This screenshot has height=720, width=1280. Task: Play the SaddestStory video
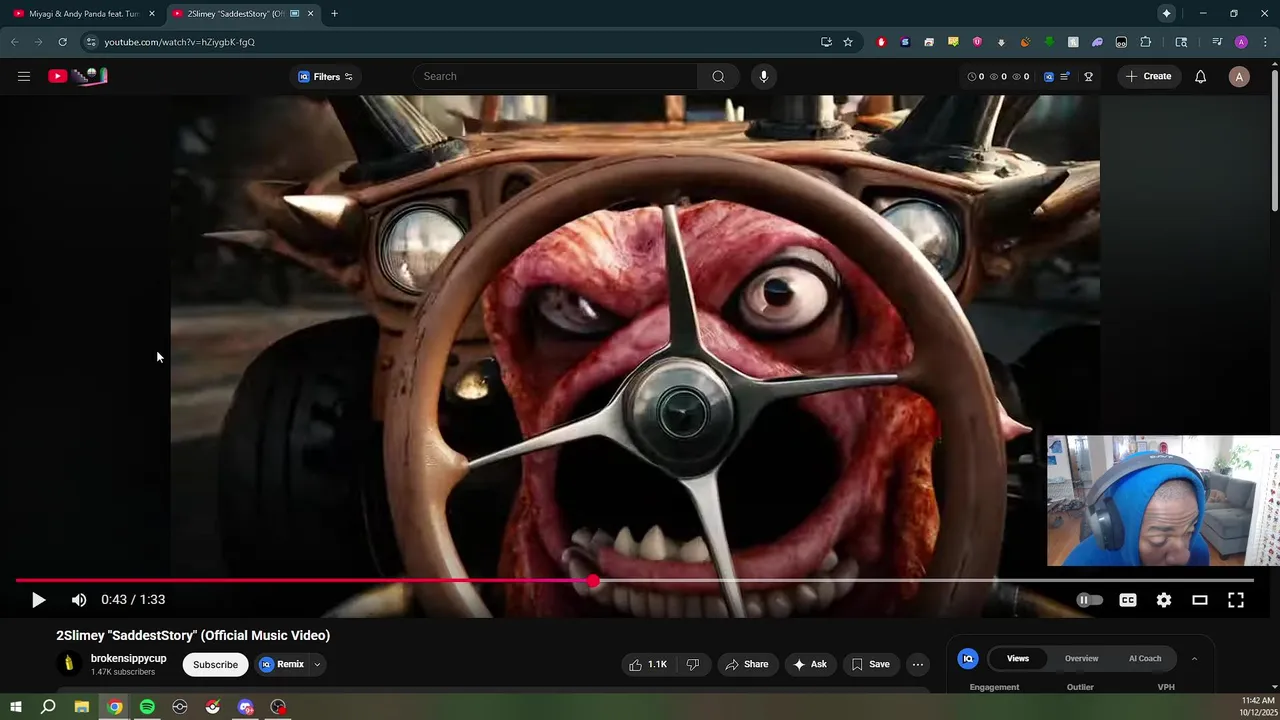38,600
